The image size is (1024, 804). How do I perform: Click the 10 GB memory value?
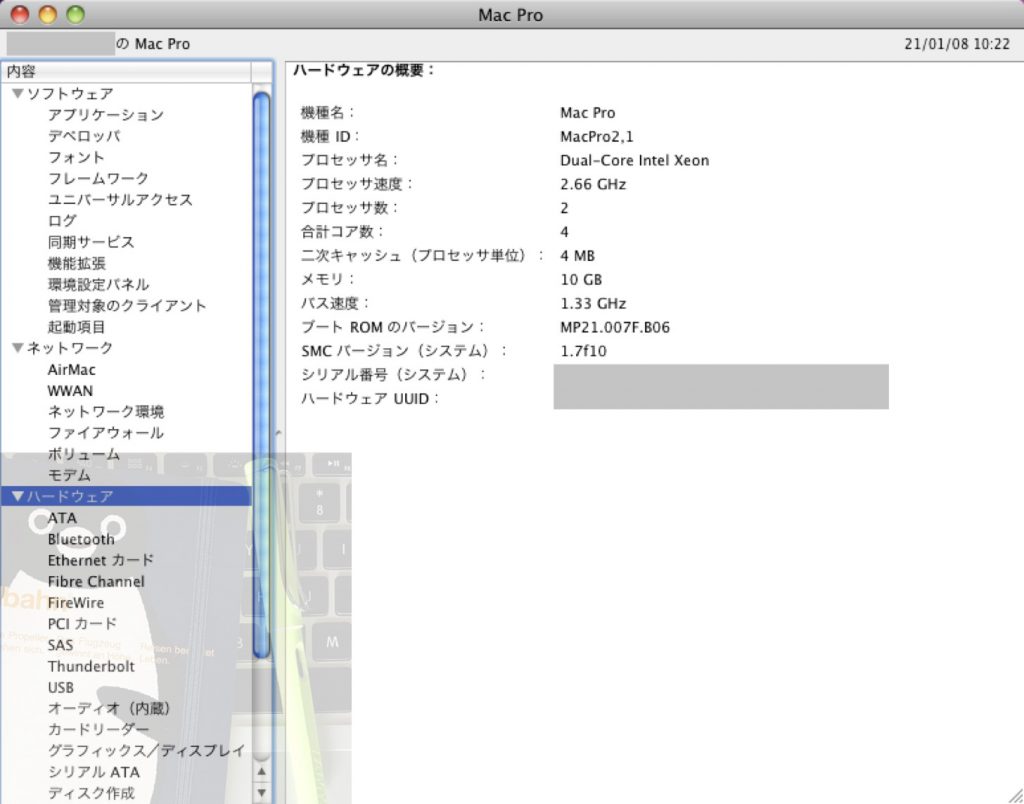pyautogui.click(x=581, y=280)
